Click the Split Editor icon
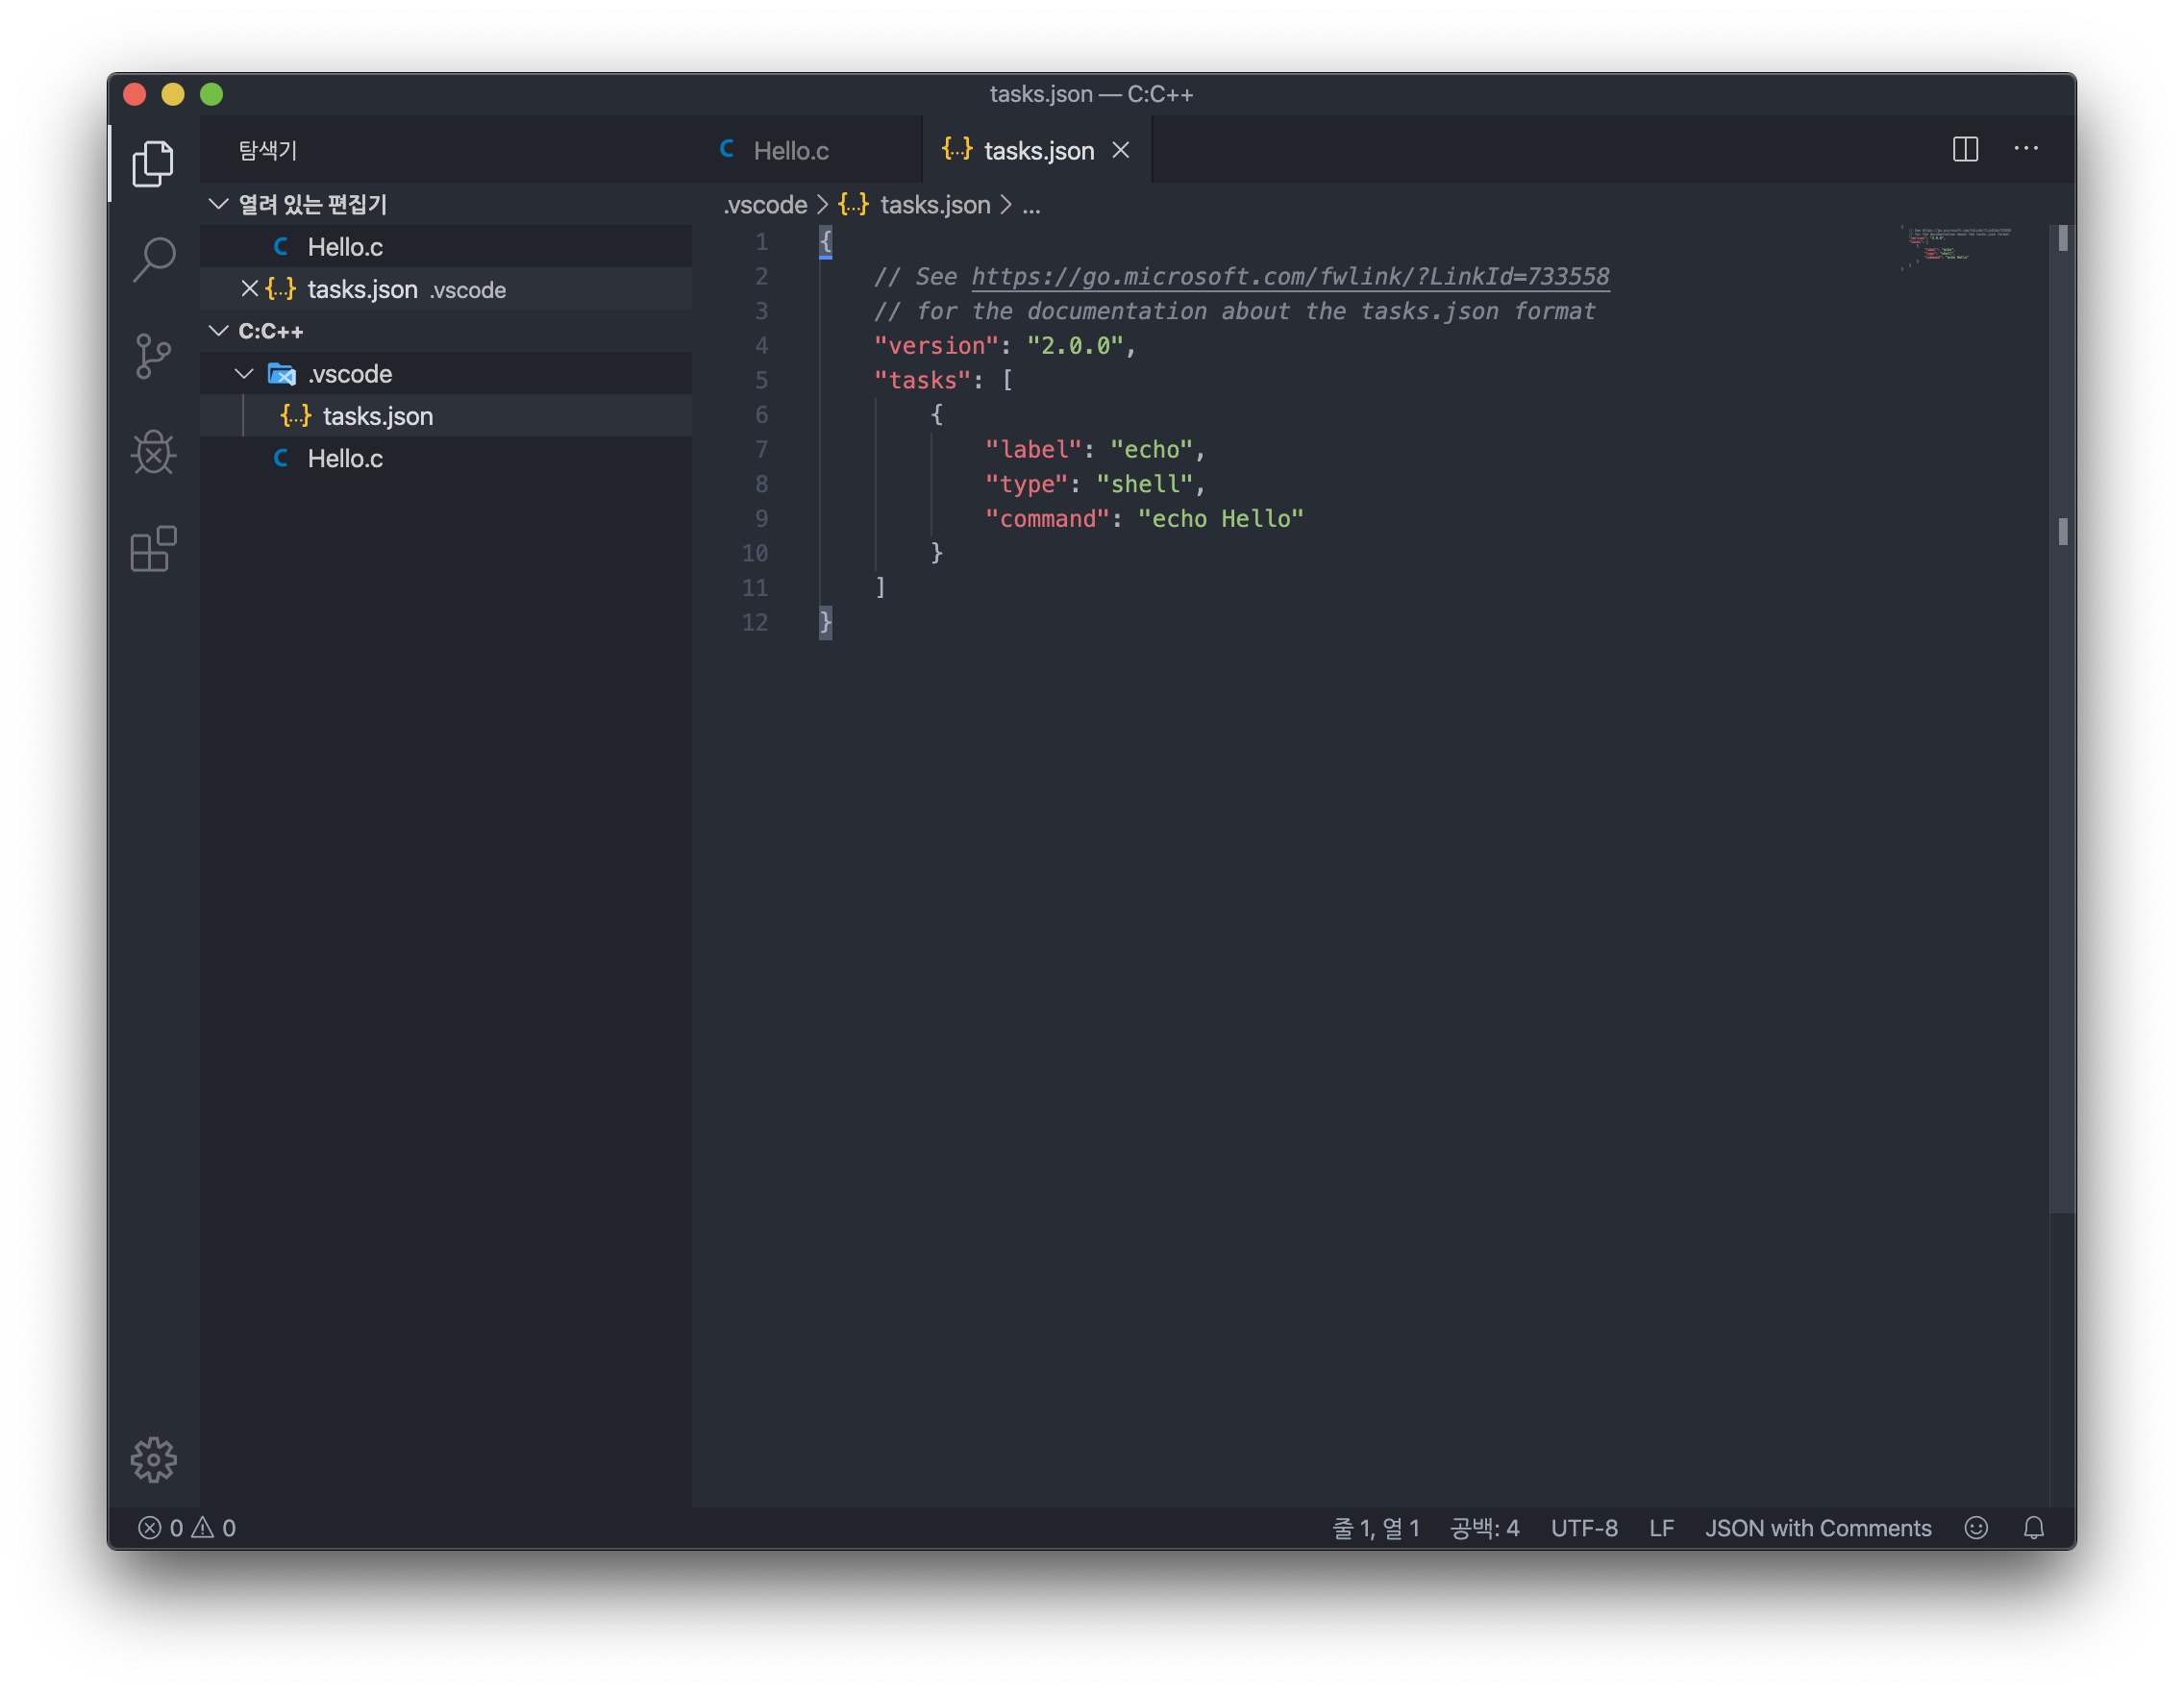This screenshot has width=2184, height=1692. [x=1965, y=149]
